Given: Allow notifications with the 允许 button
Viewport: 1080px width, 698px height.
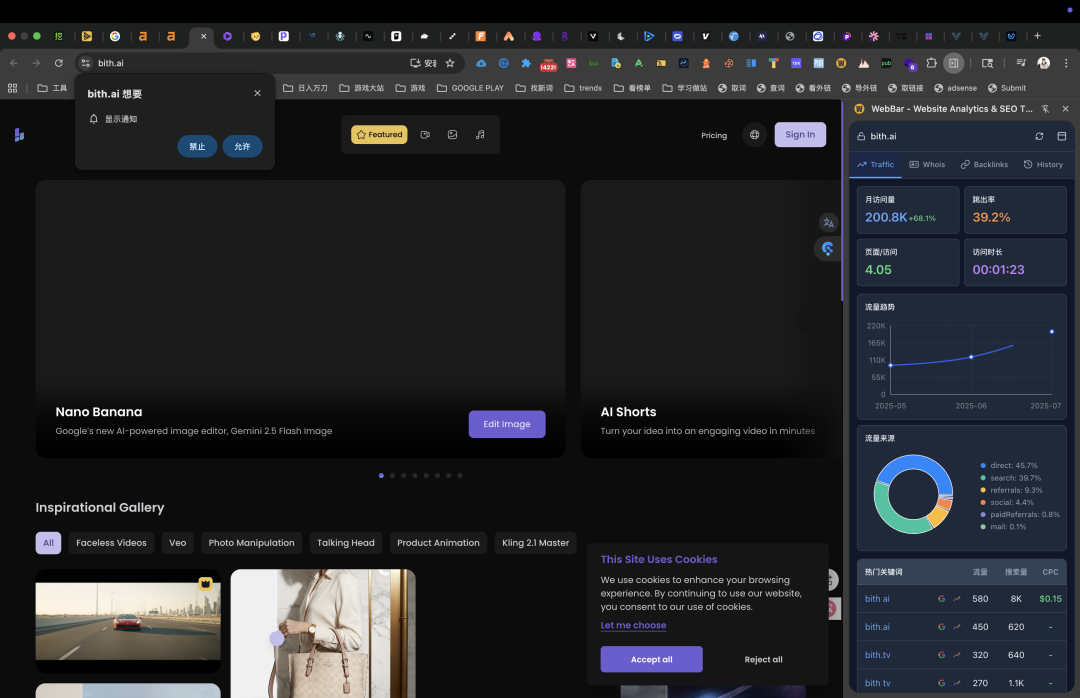Looking at the screenshot, I should pyautogui.click(x=242, y=146).
